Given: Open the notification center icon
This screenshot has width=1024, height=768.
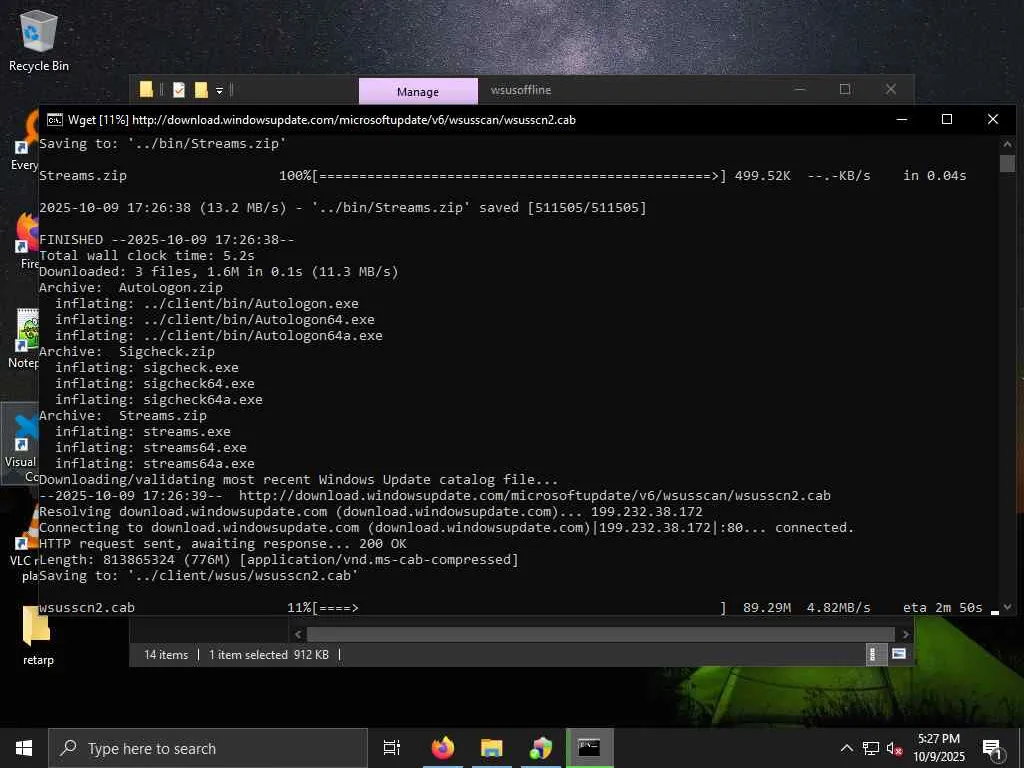Looking at the screenshot, I should click(x=993, y=749).
